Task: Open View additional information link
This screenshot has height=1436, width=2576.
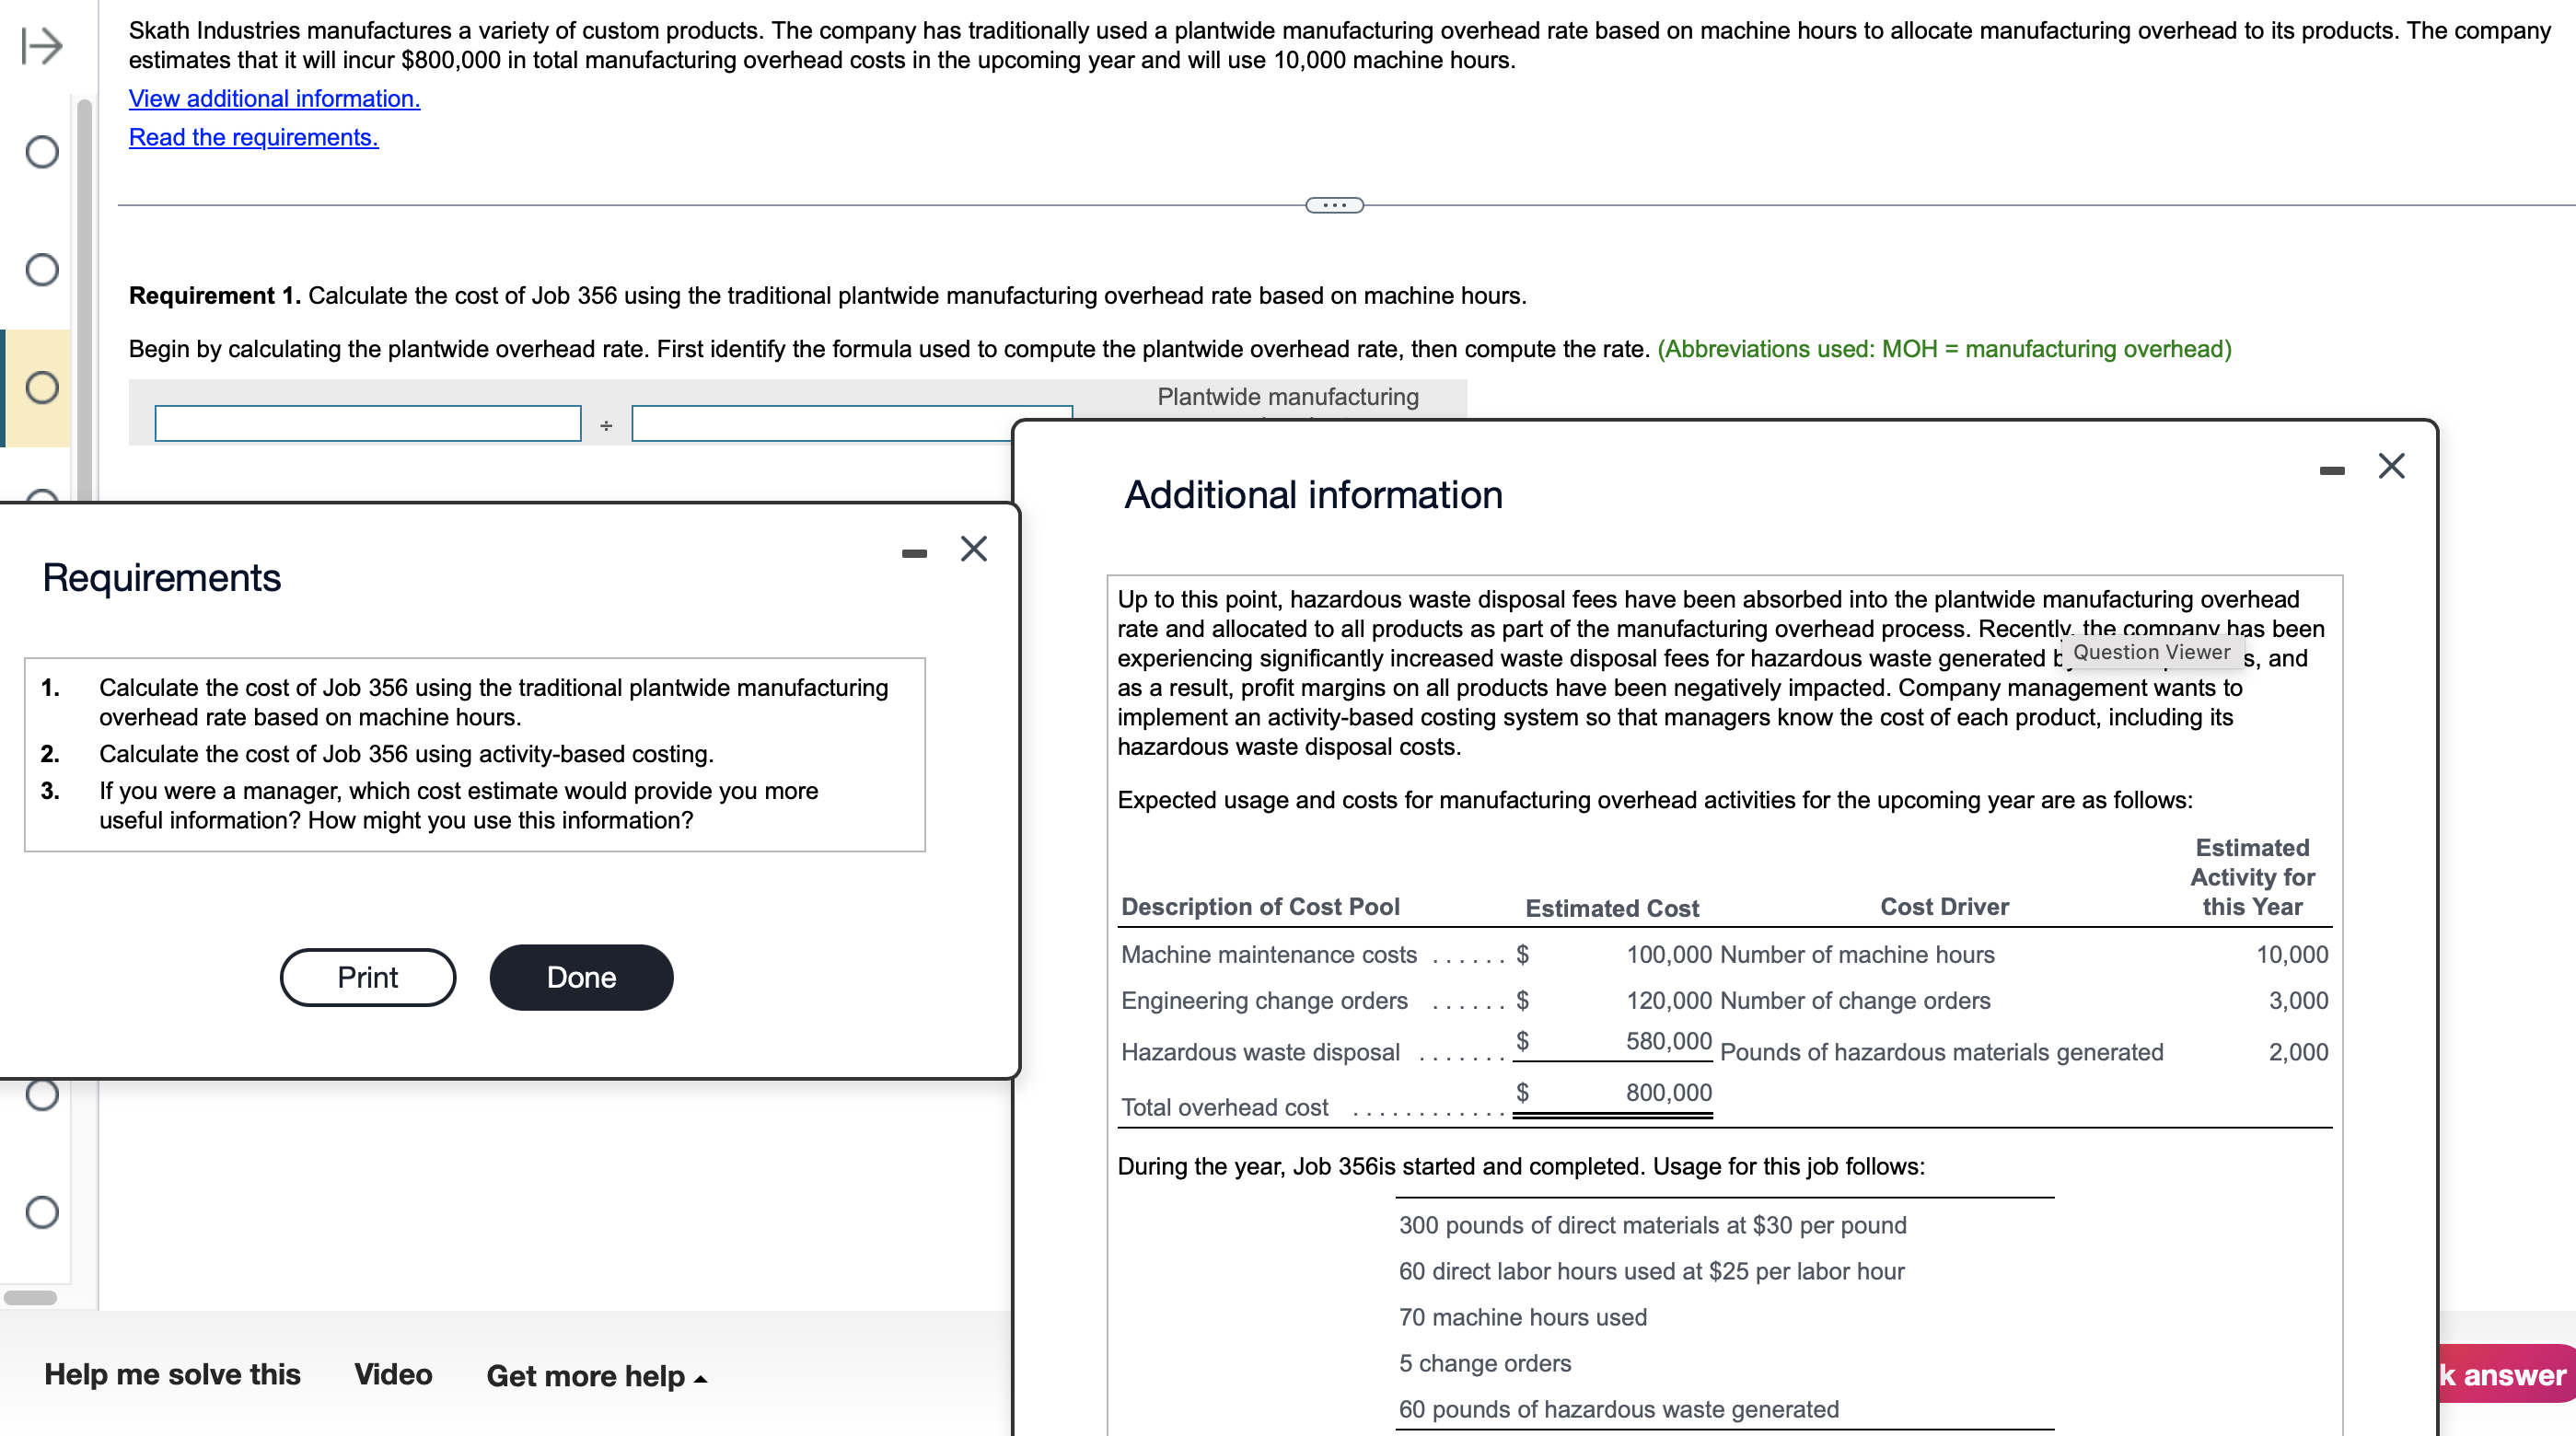Action: (274, 98)
